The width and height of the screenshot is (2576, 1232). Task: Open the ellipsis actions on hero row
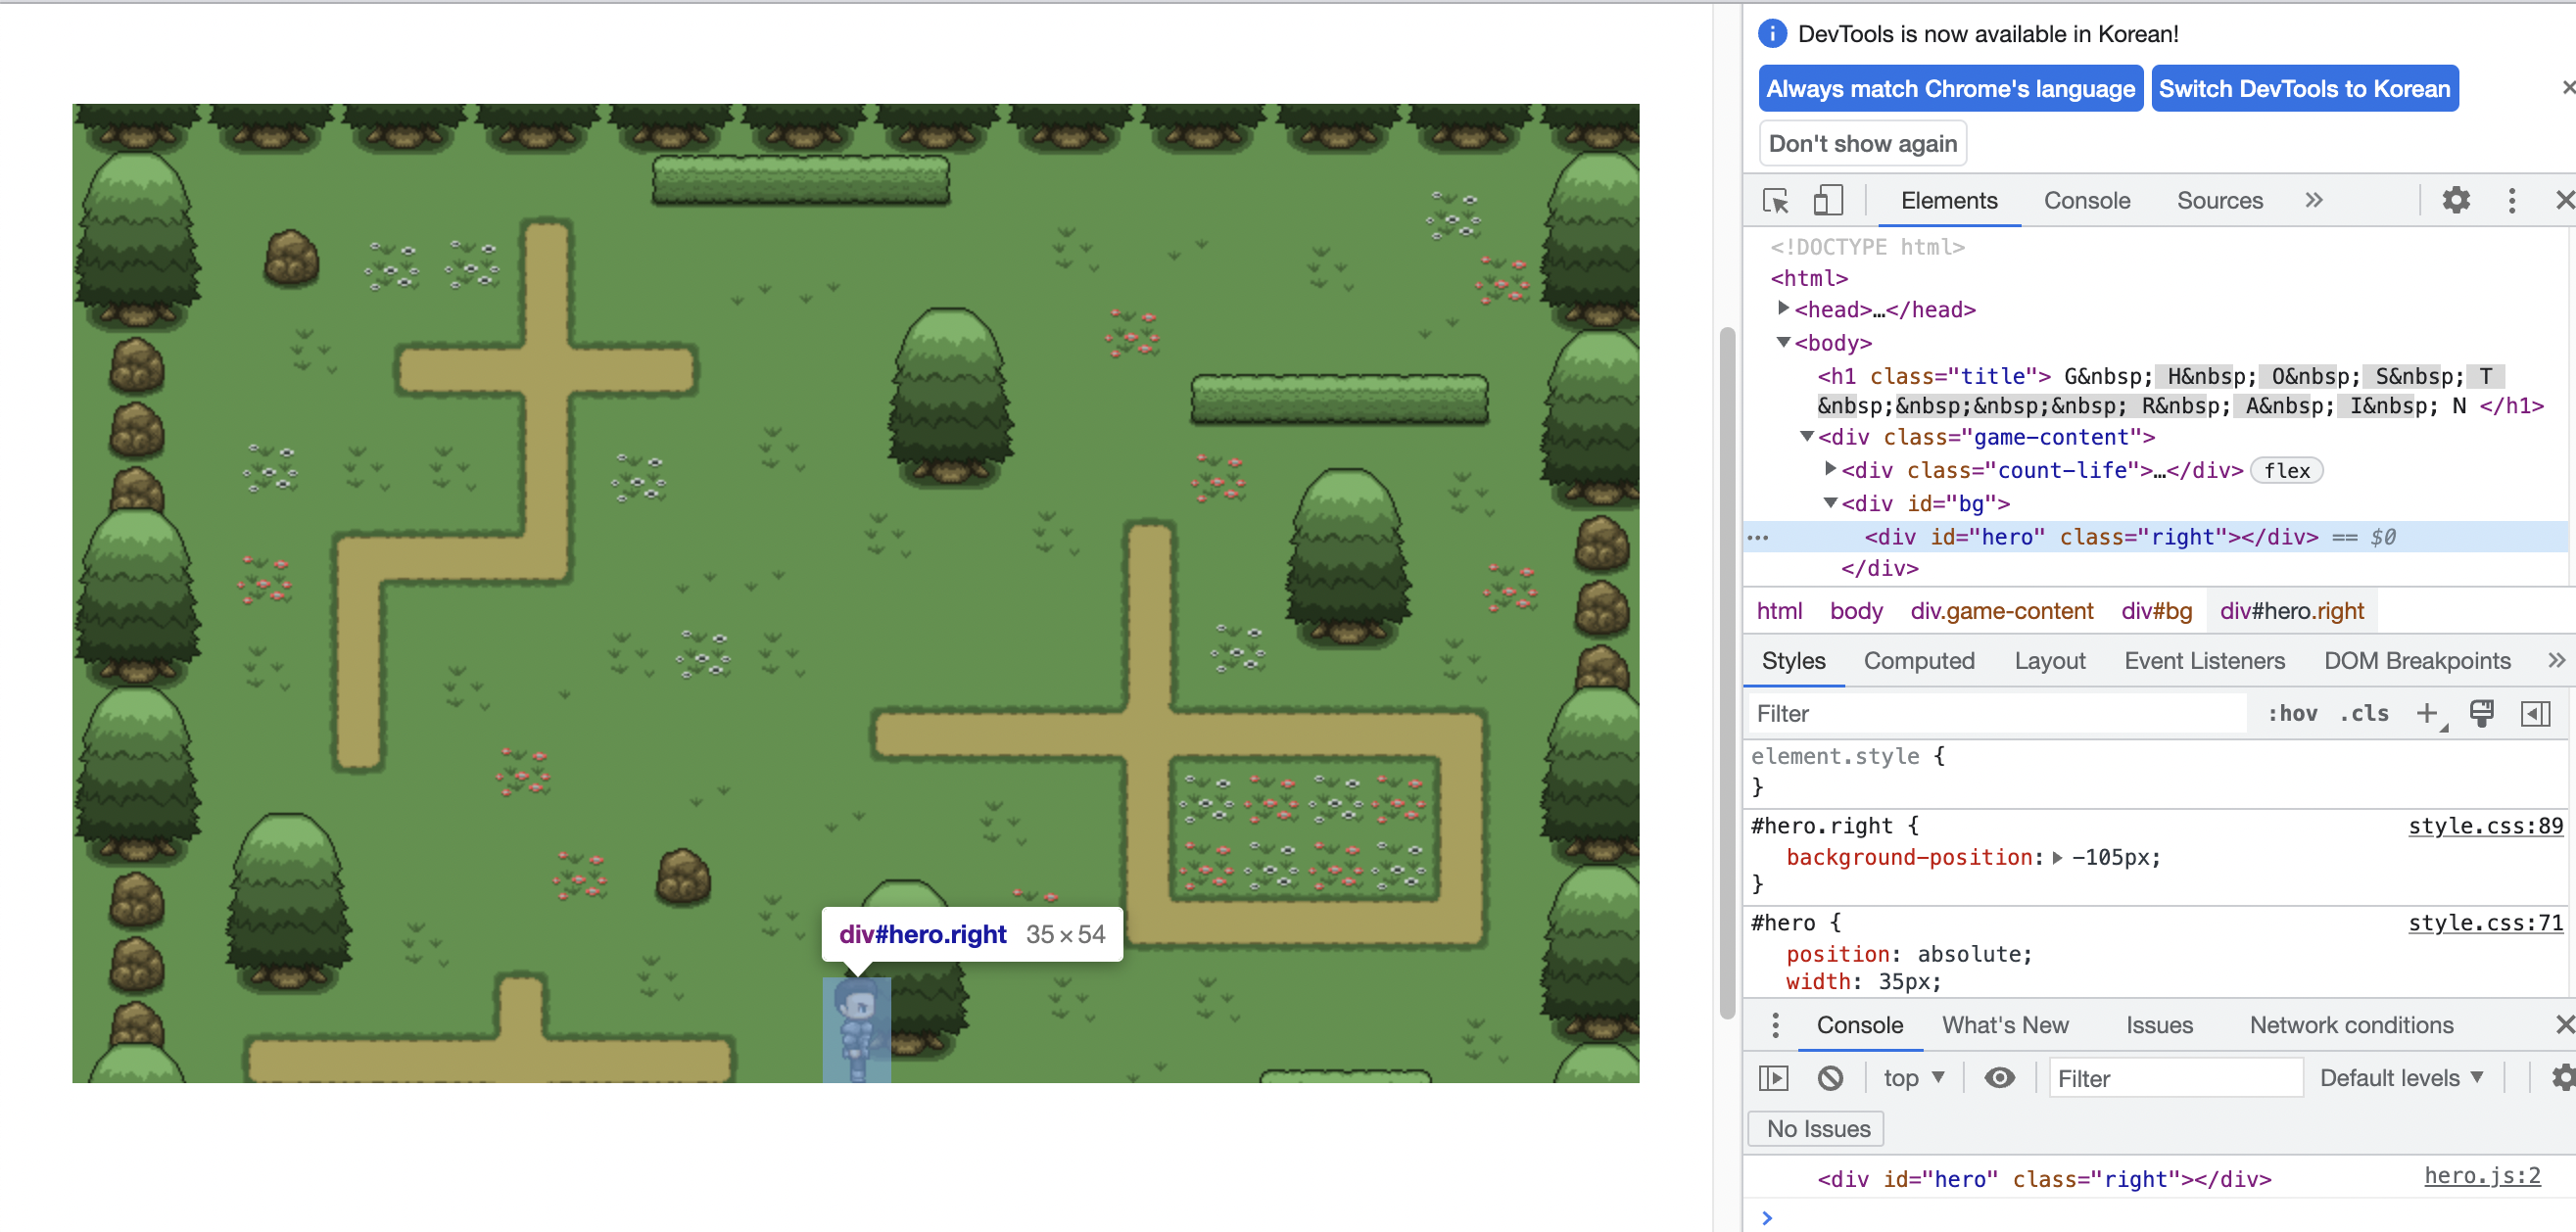(x=1758, y=538)
